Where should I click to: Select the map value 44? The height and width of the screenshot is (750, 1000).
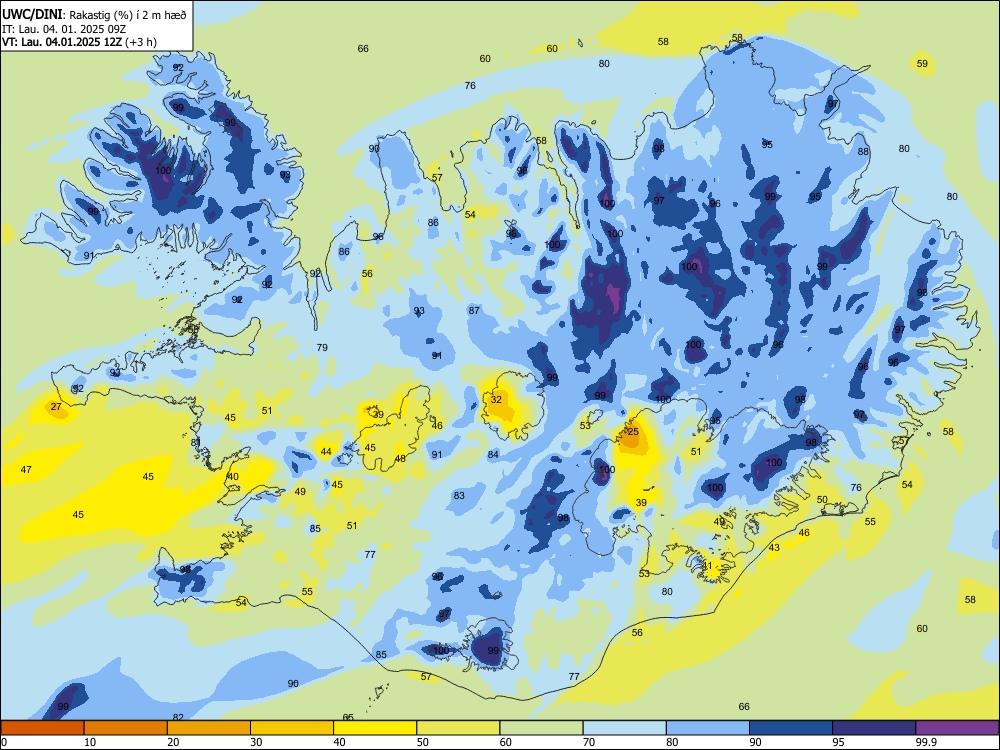coord(326,452)
